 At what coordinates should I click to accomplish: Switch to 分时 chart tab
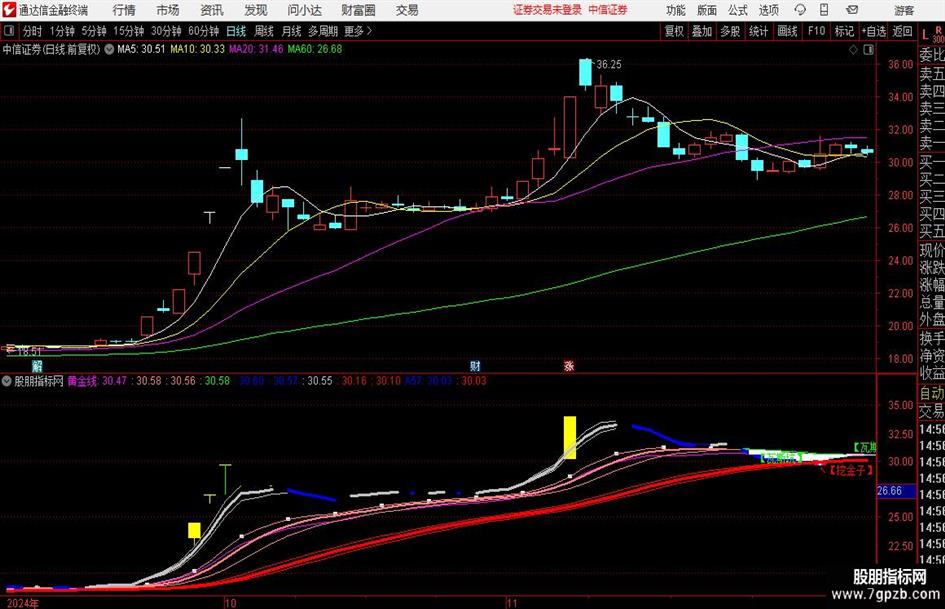tap(33, 31)
